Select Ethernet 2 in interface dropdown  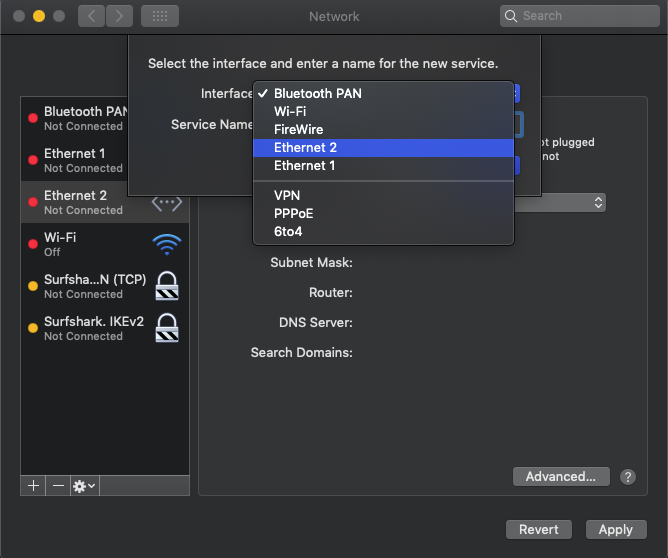[305, 148]
